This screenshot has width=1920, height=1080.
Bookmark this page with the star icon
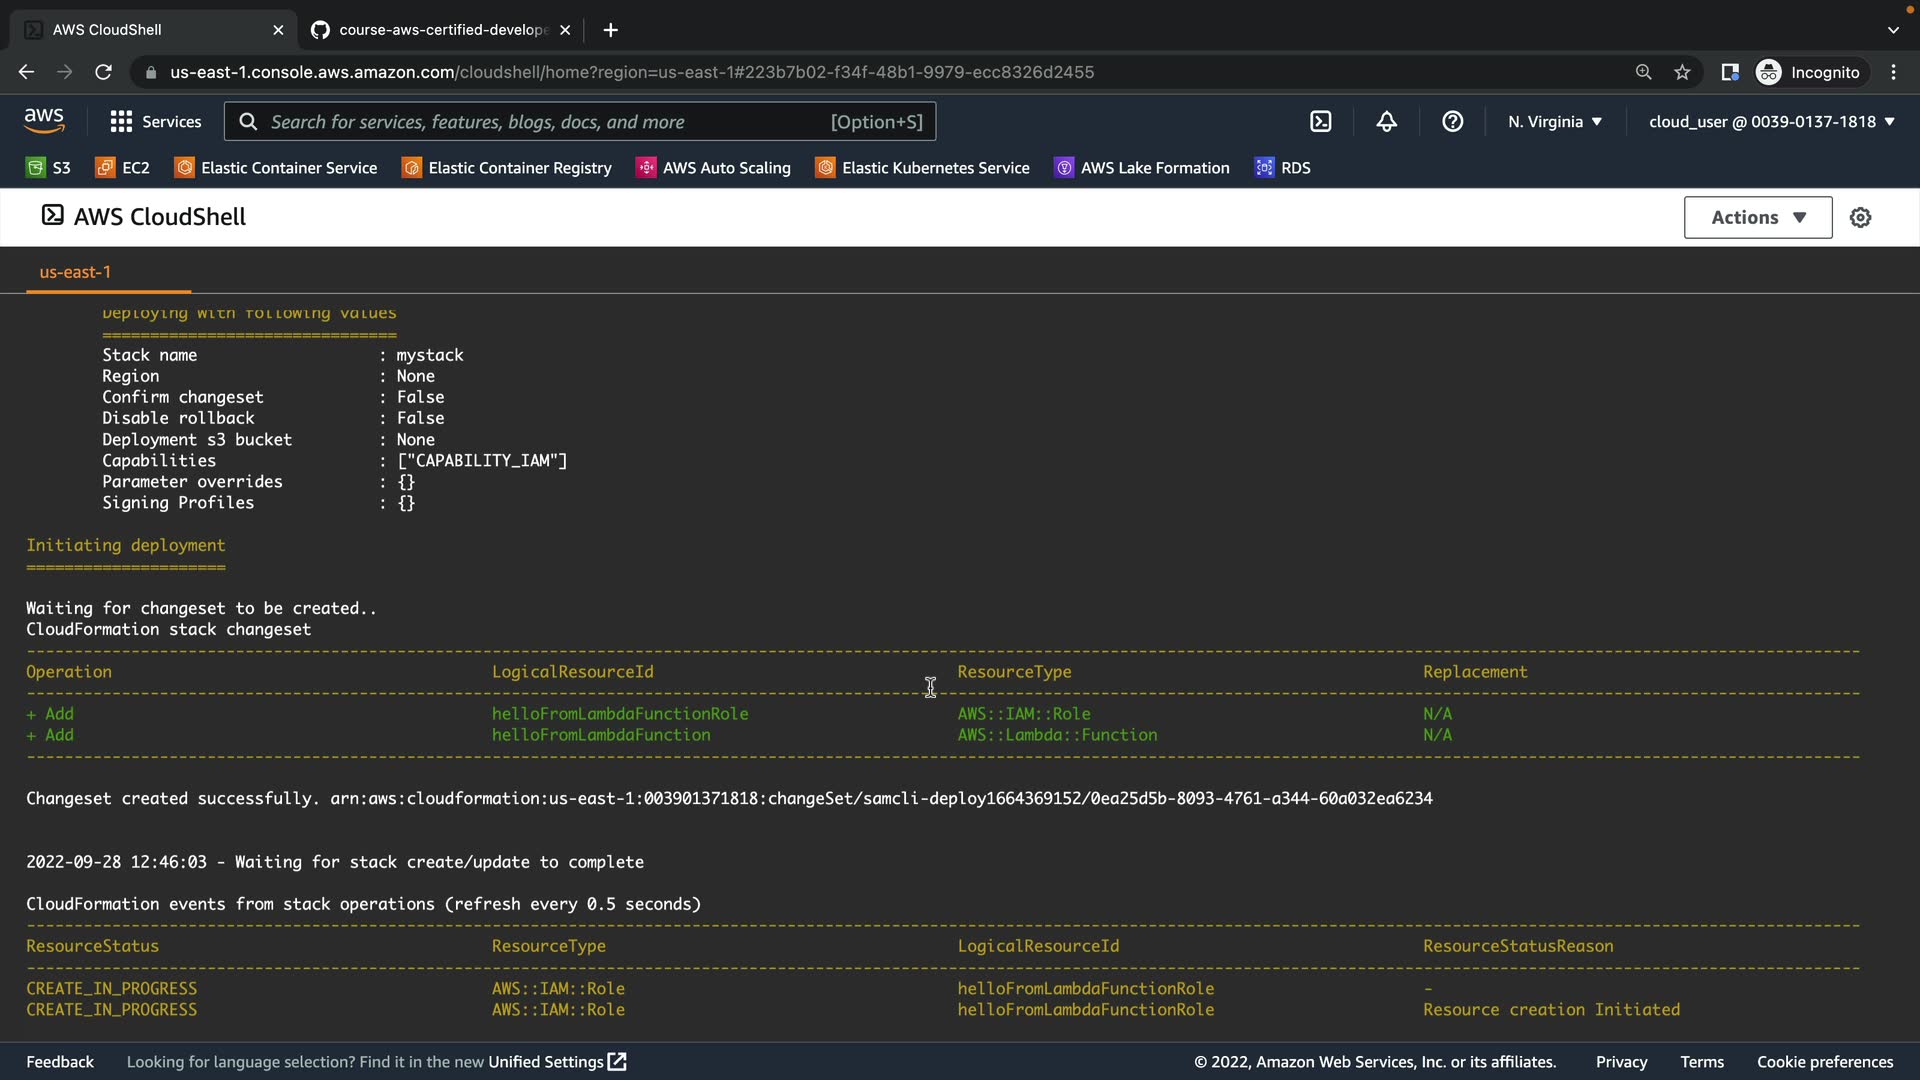1682,72
